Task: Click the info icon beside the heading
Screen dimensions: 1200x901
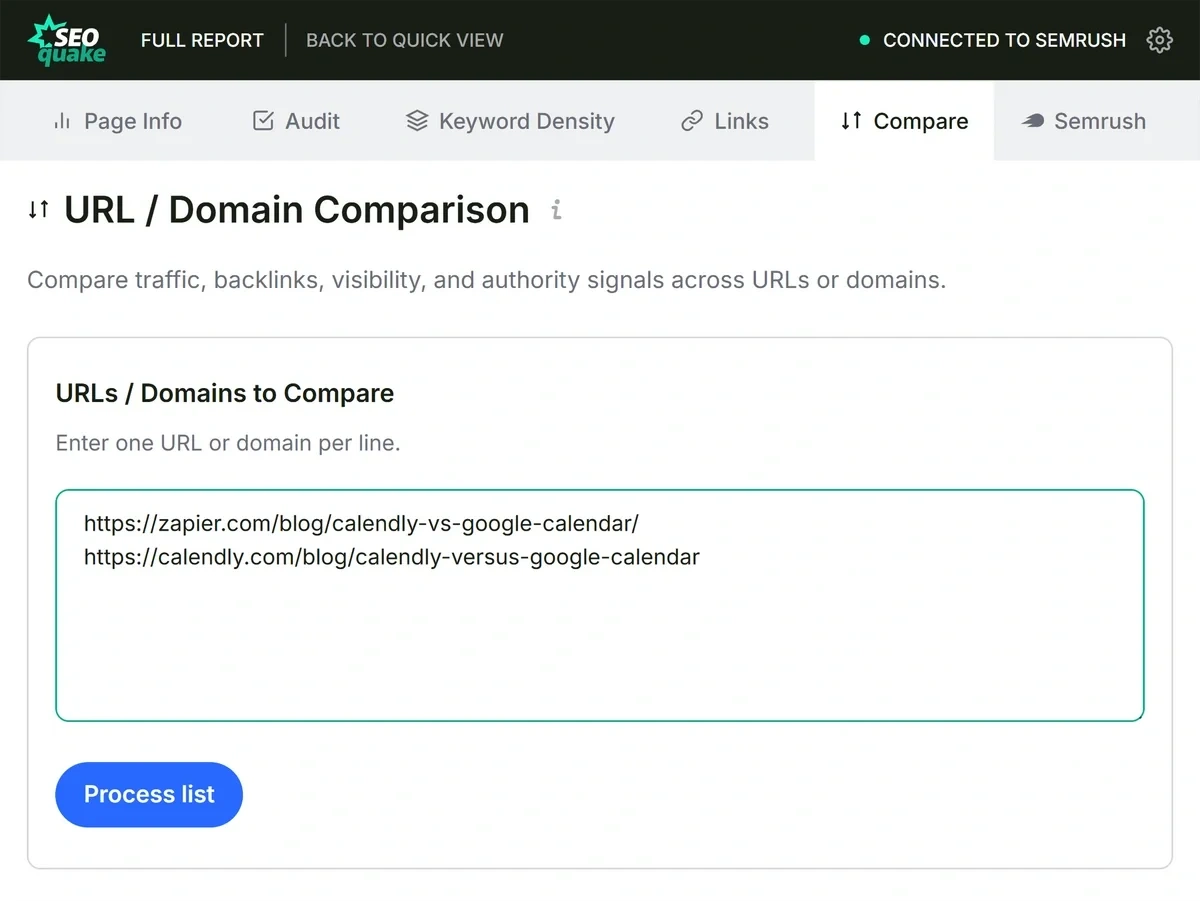Action: tap(557, 210)
